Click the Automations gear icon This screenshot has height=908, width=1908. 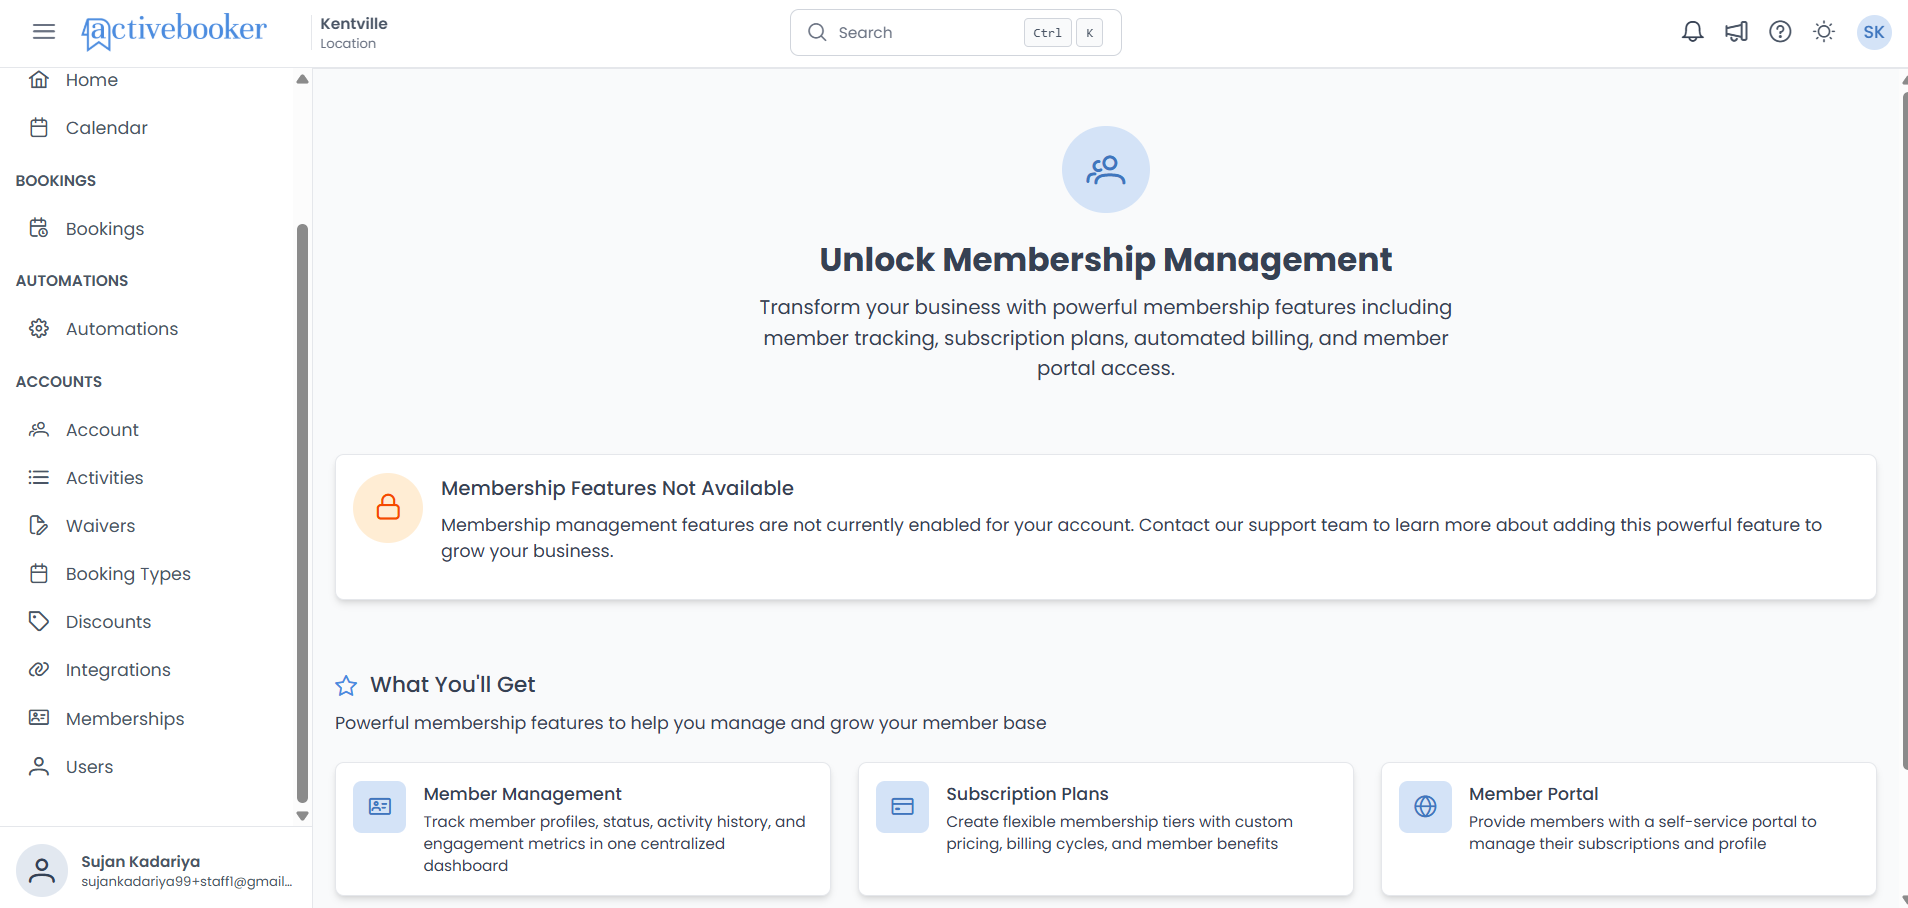click(39, 329)
